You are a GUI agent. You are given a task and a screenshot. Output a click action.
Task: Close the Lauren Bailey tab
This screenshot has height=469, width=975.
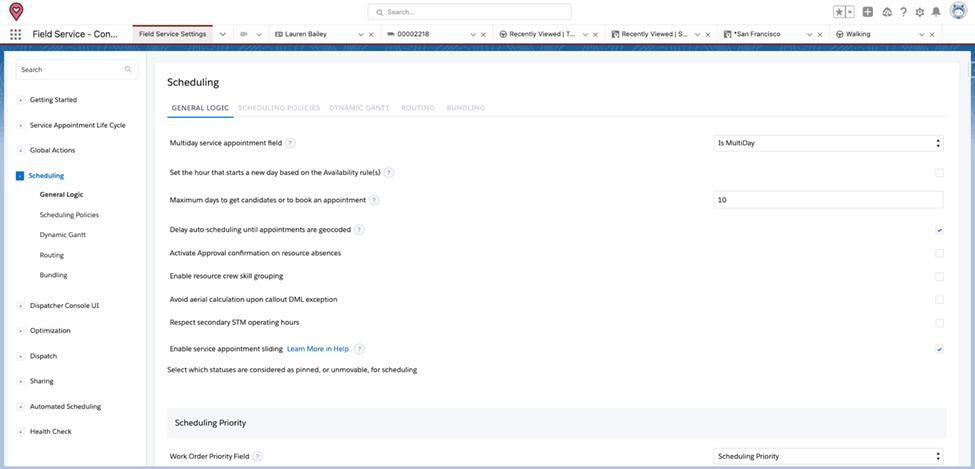(x=371, y=35)
